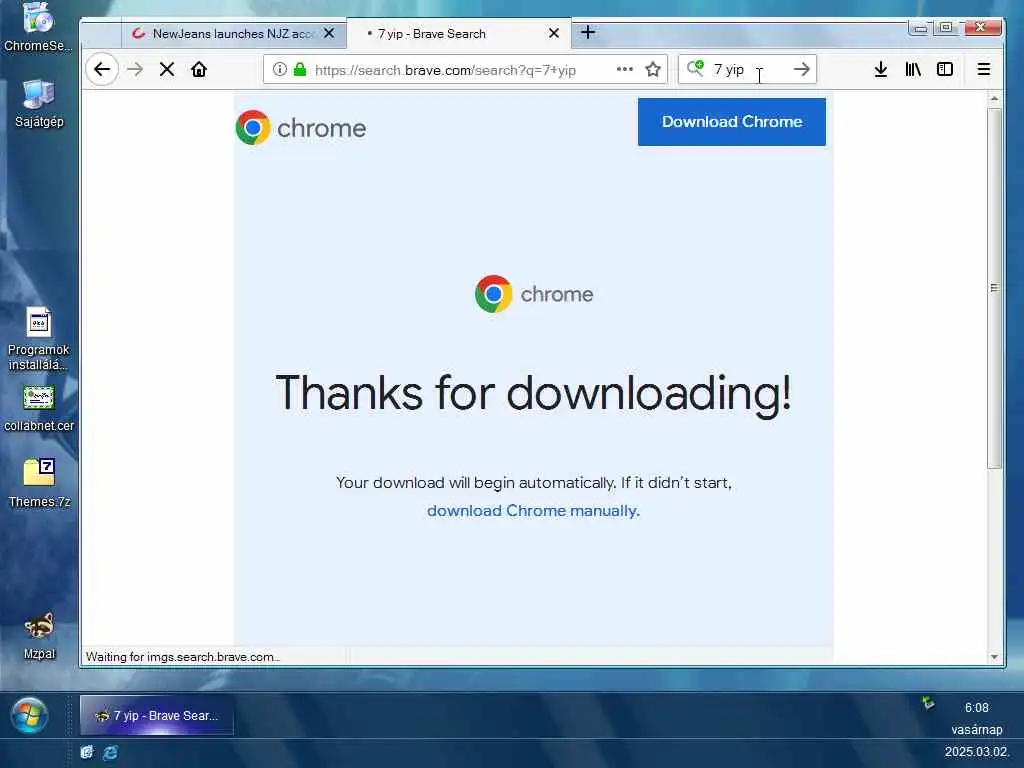
Task: Click the vertical scrollbar thumb
Action: (994, 288)
